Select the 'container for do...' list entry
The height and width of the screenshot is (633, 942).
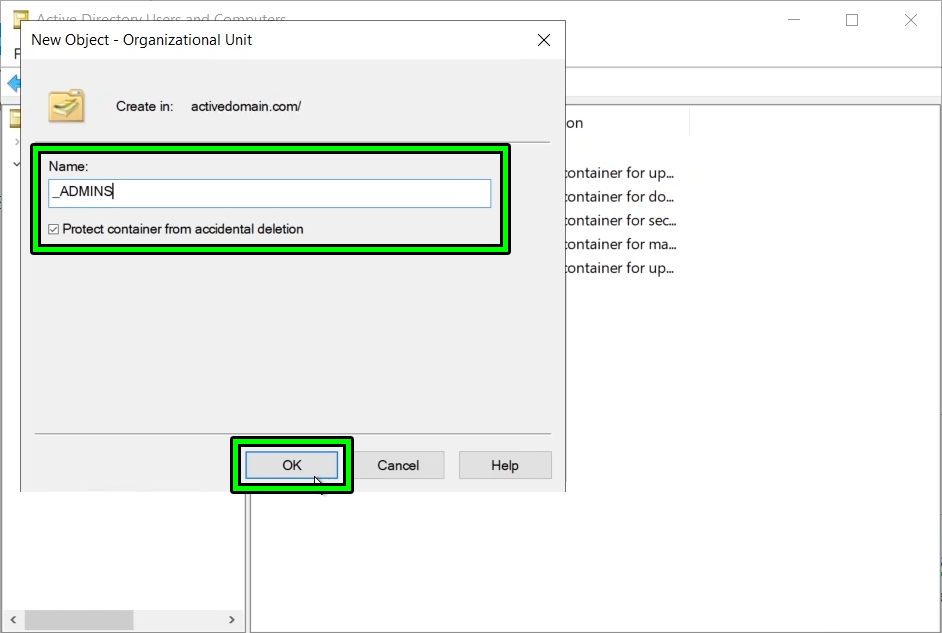(x=622, y=196)
